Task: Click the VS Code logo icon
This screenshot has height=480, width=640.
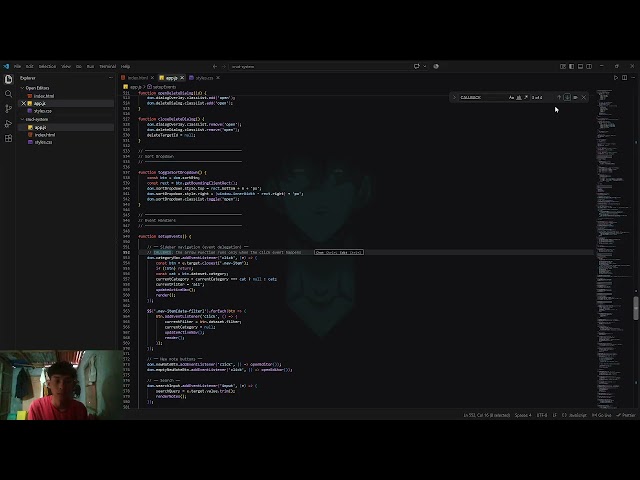Action: [6, 66]
